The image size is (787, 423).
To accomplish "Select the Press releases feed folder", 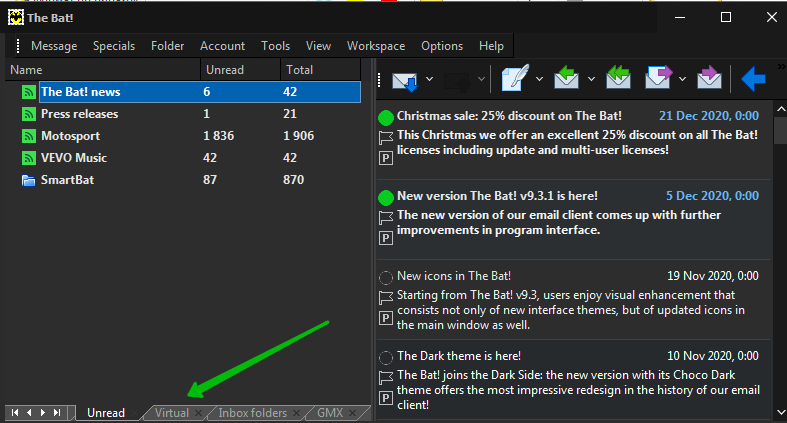I will coord(79,114).
